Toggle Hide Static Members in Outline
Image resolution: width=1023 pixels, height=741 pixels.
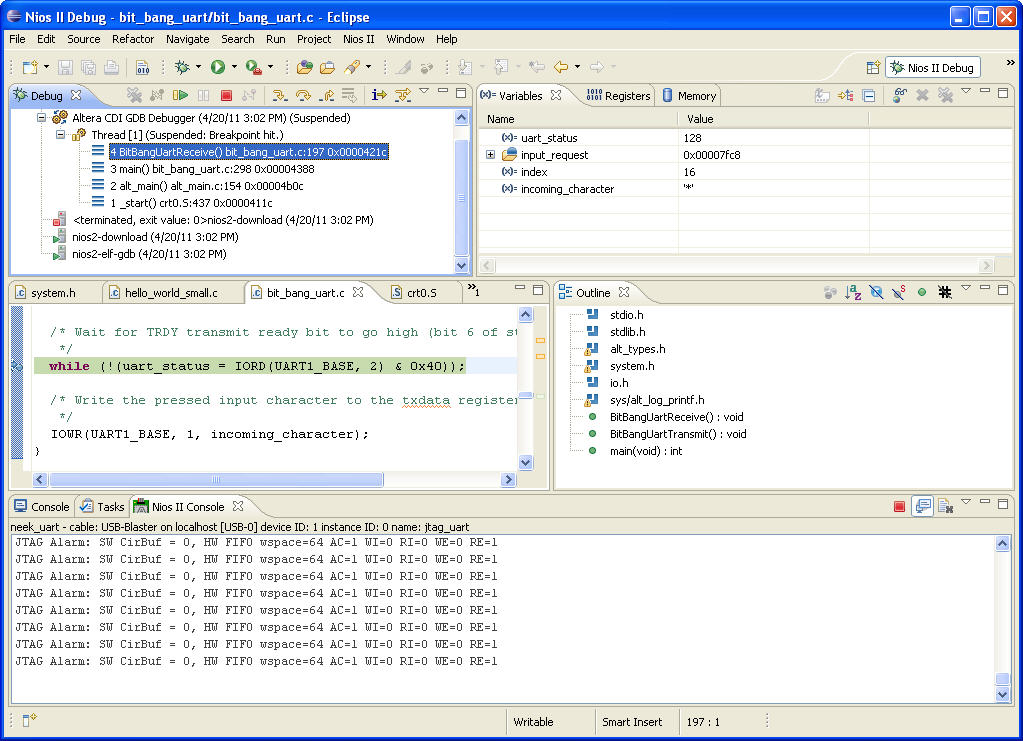[x=899, y=293]
